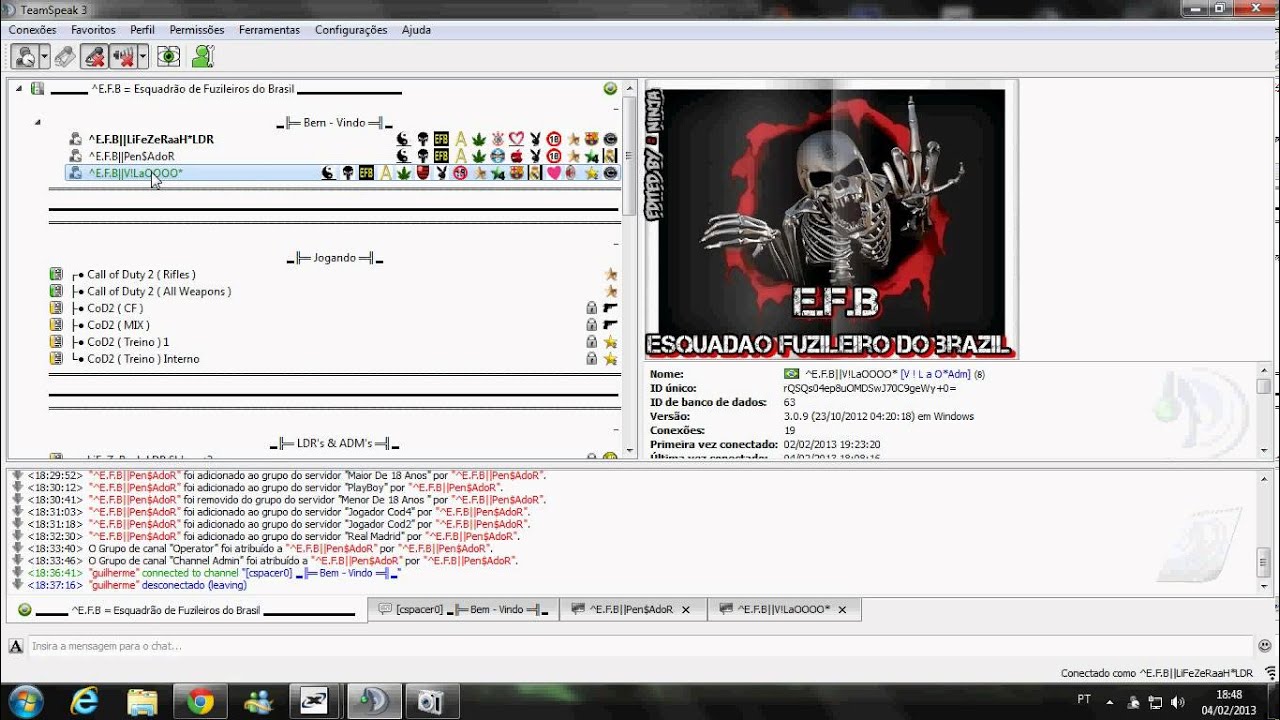This screenshot has height=720, width=1280.
Task: Click the padlock icon on CoD2 ( CF )
Action: 591,309
